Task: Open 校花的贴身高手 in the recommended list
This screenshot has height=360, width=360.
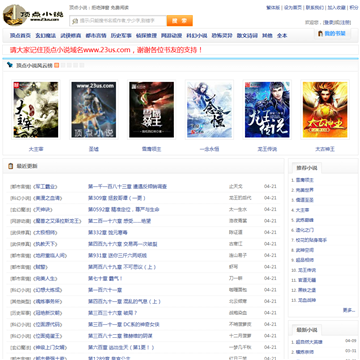Action: 311,240
